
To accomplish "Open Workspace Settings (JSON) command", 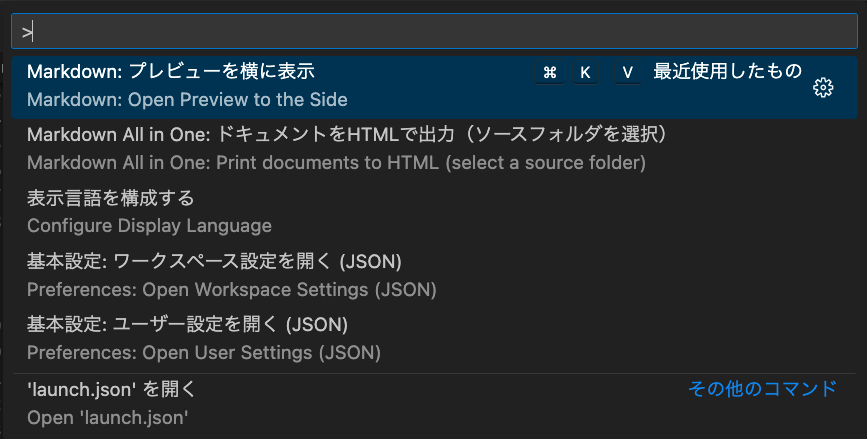I will coord(231,290).
